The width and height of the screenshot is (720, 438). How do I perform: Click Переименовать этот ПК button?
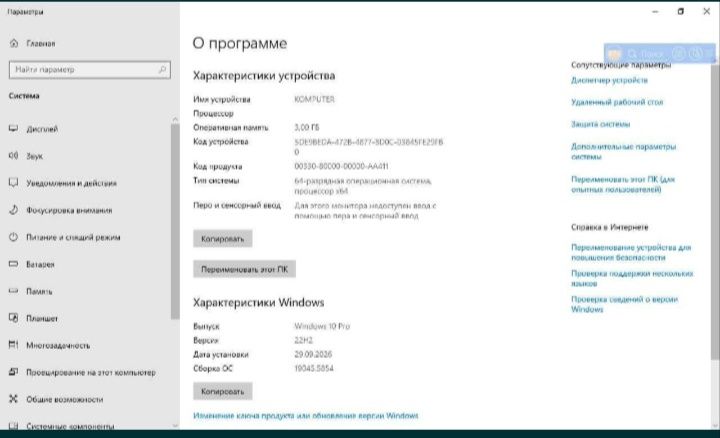[244, 270]
